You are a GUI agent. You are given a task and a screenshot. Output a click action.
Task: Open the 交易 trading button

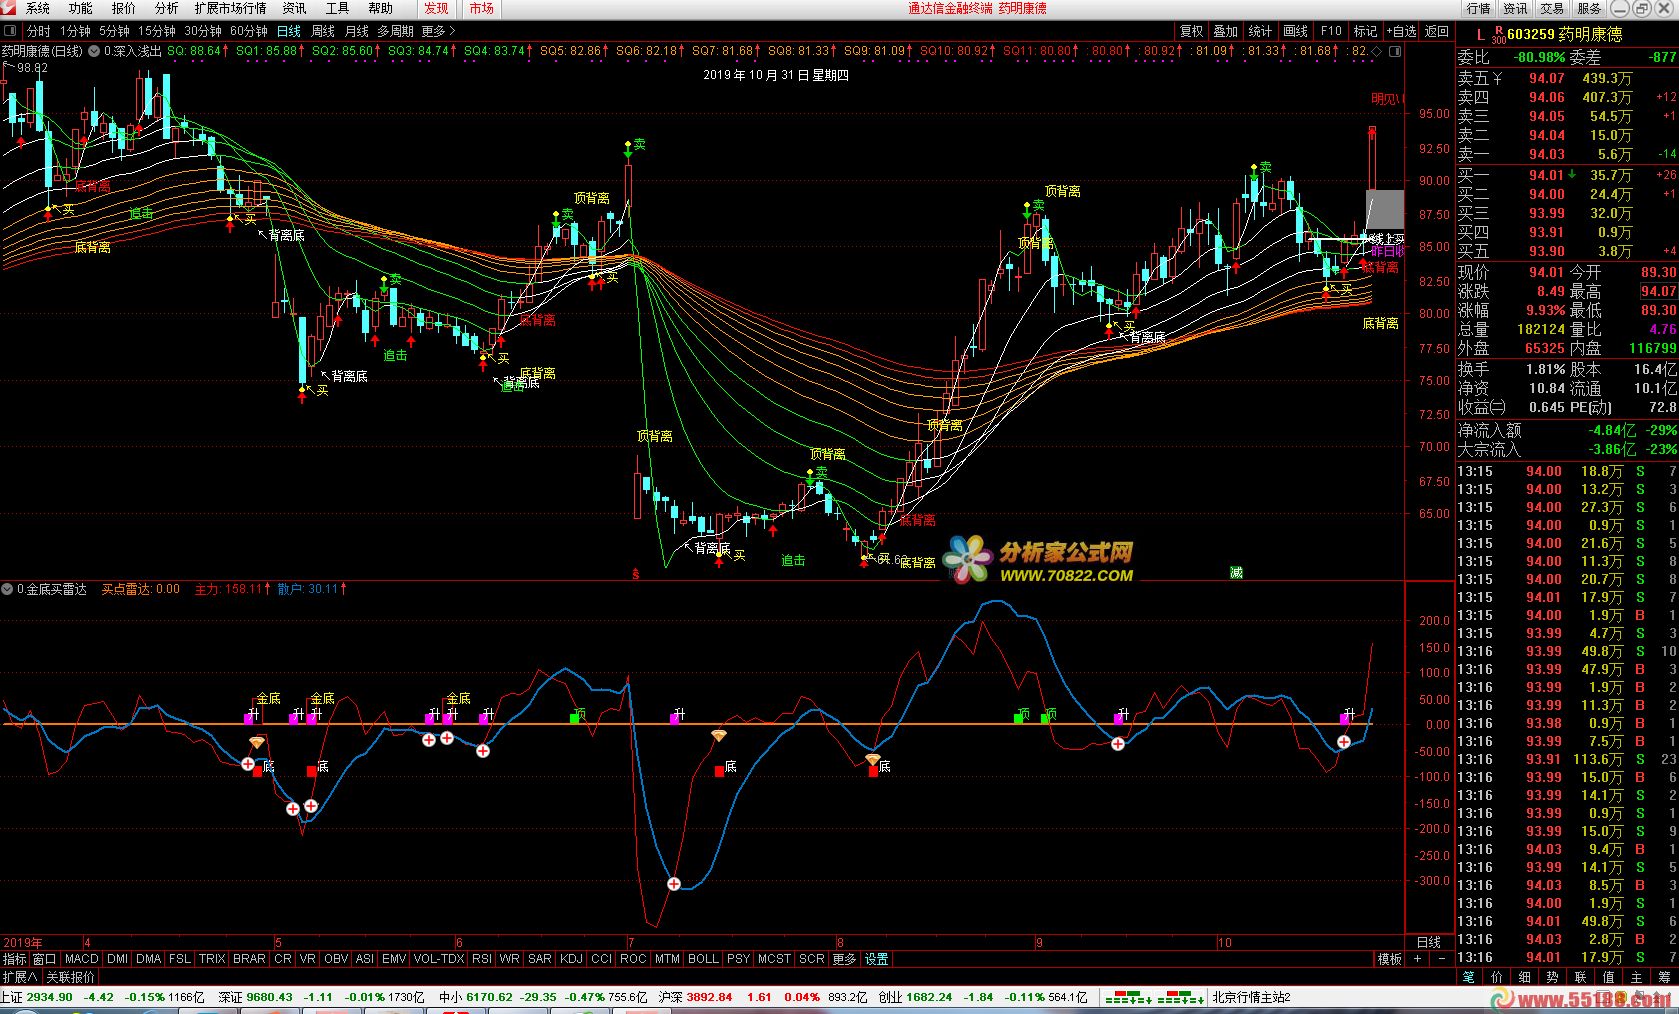pyautogui.click(x=1552, y=8)
